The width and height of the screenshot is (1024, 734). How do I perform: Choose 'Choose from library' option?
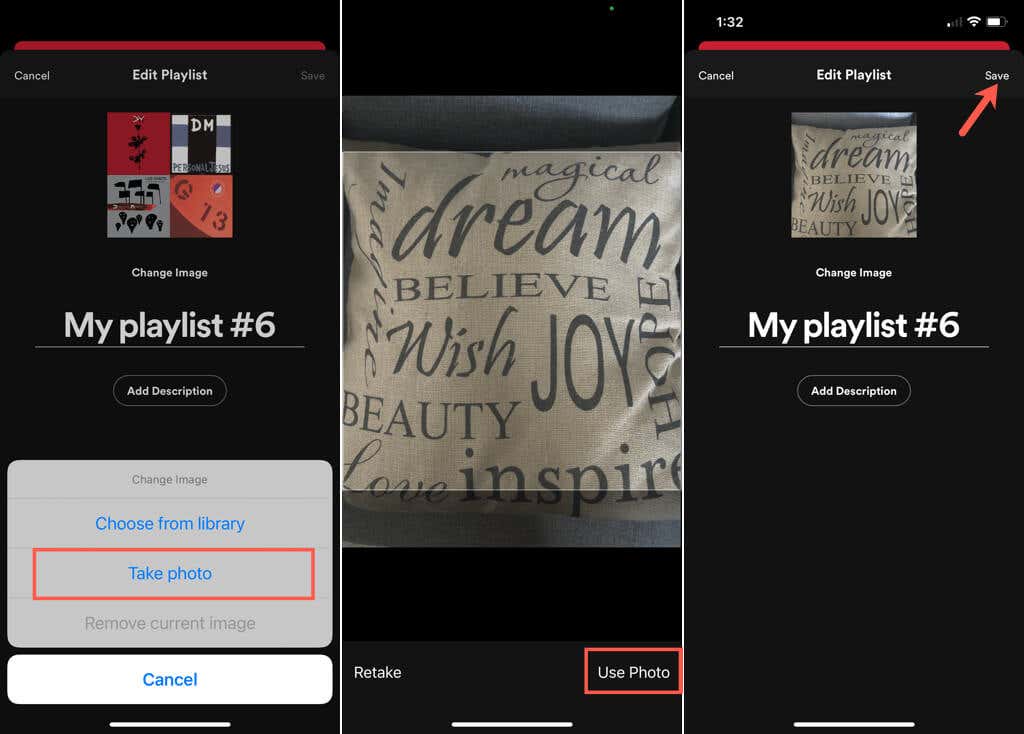(170, 524)
